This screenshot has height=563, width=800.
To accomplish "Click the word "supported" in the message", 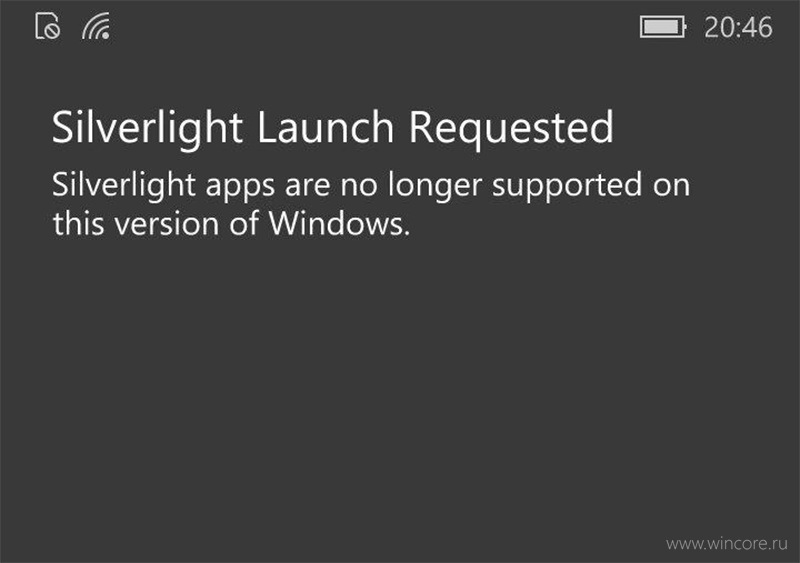I will tap(566, 186).
